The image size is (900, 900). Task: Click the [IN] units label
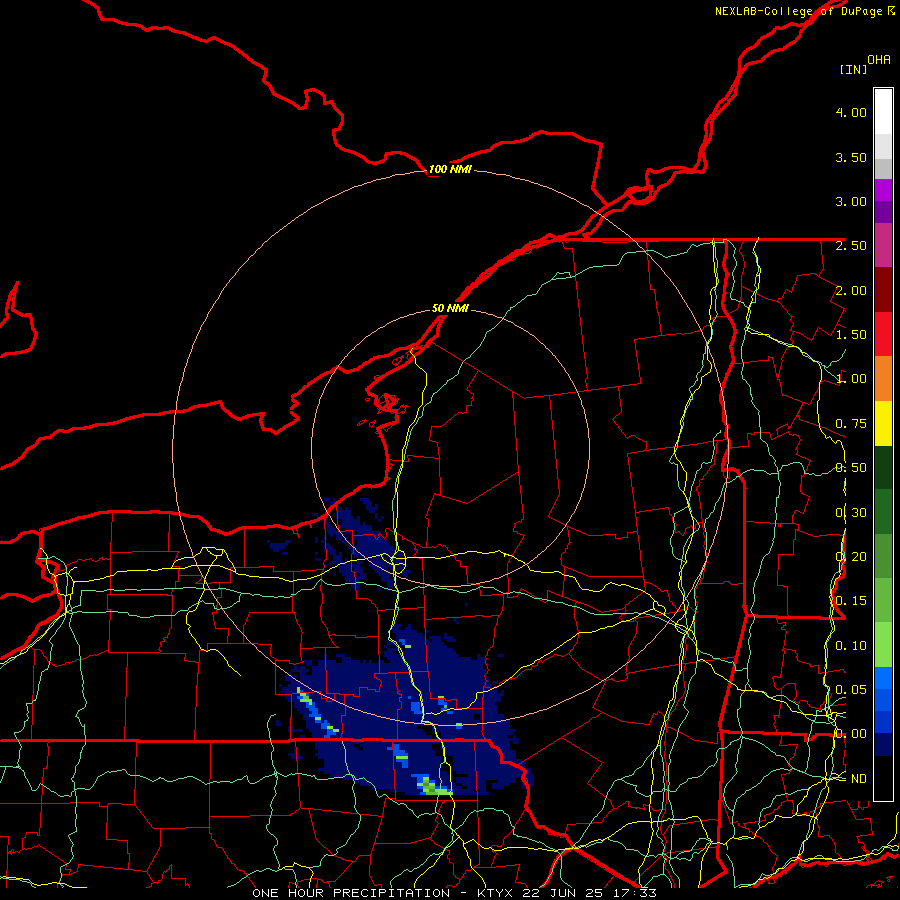click(x=853, y=69)
